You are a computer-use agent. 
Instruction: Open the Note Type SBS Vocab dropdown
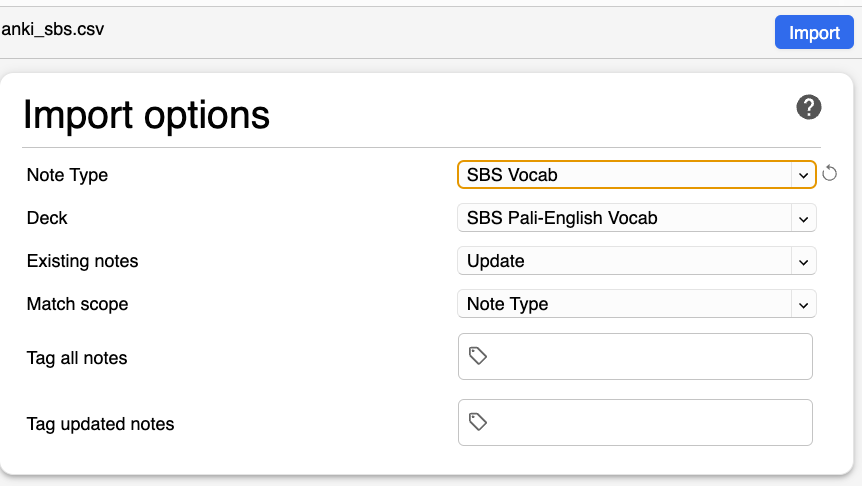point(637,175)
